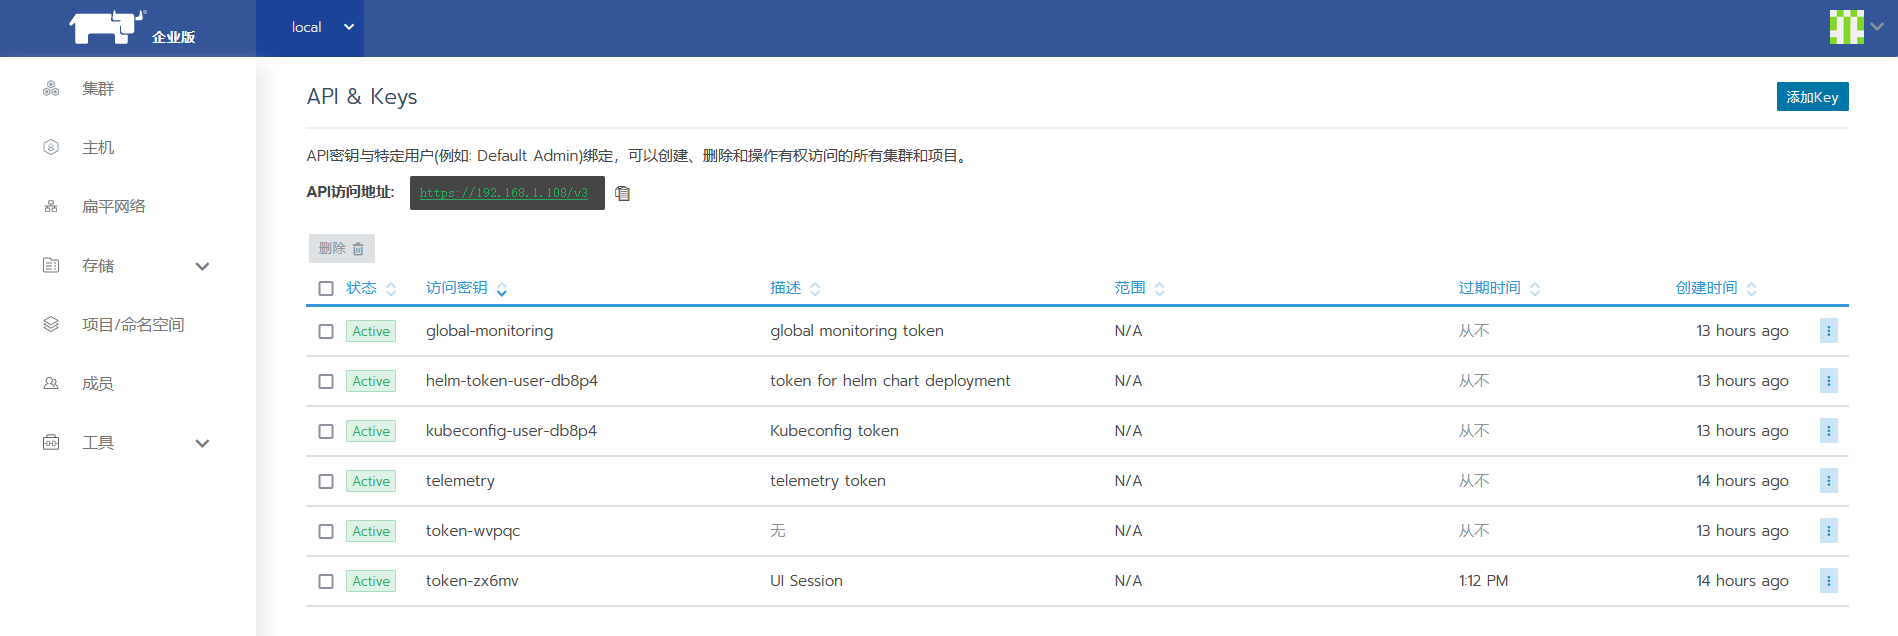The image size is (1898, 636).
Task: Click 'token for helm chart deployment' text
Action: [890, 381]
